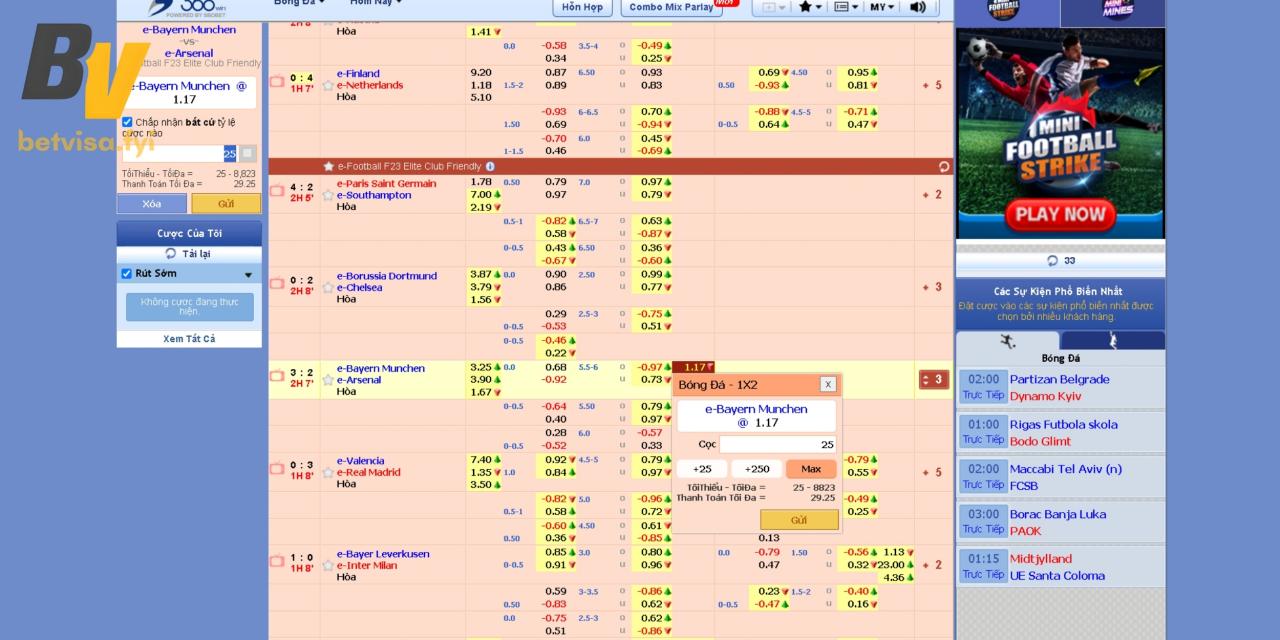
Task: Open the favorites star dropdown
Action: (x=809, y=7)
